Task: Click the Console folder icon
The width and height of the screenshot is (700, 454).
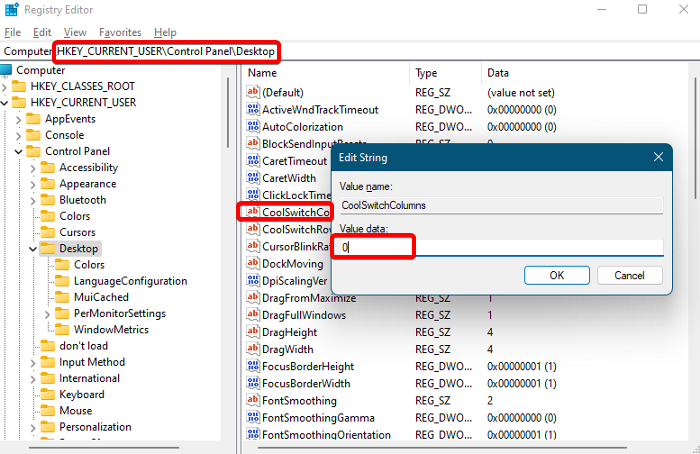Action: [x=33, y=135]
